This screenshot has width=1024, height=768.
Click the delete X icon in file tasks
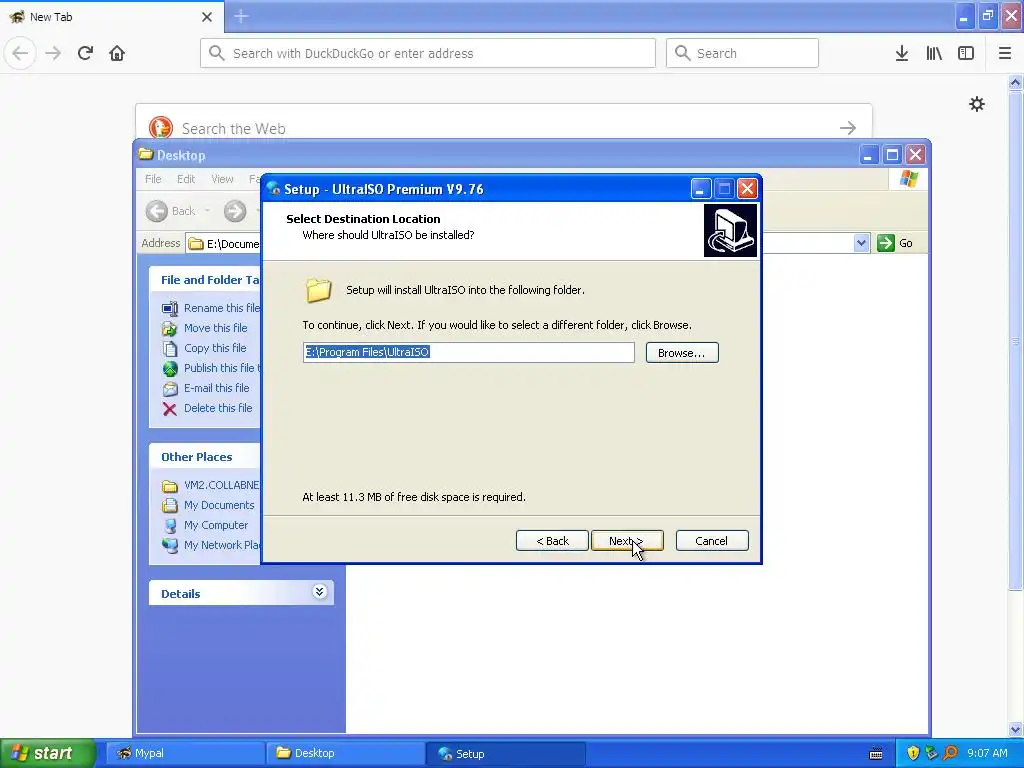170,409
